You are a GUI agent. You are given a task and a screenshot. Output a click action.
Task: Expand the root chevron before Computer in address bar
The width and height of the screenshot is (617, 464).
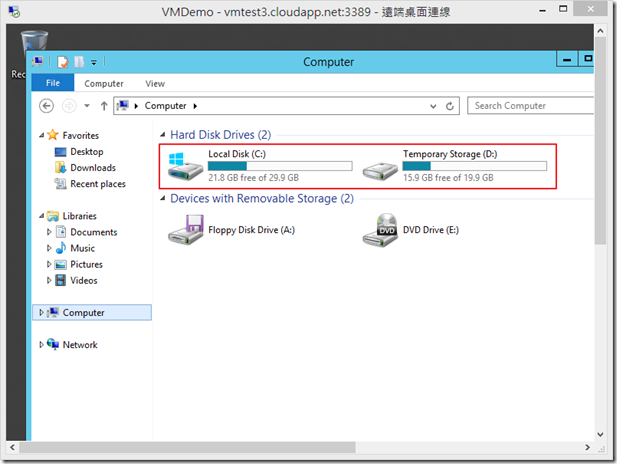pyautogui.click(x=136, y=106)
